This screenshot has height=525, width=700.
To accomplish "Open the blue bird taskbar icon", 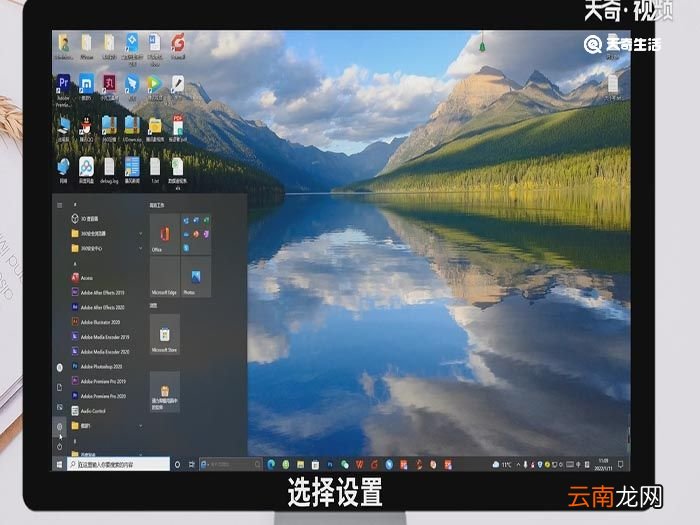I will [x=389, y=465].
